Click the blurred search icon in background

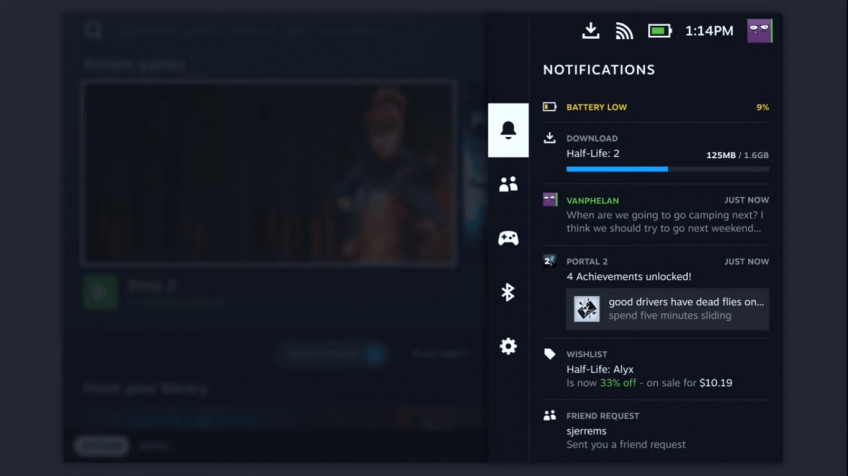pos(93,30)
